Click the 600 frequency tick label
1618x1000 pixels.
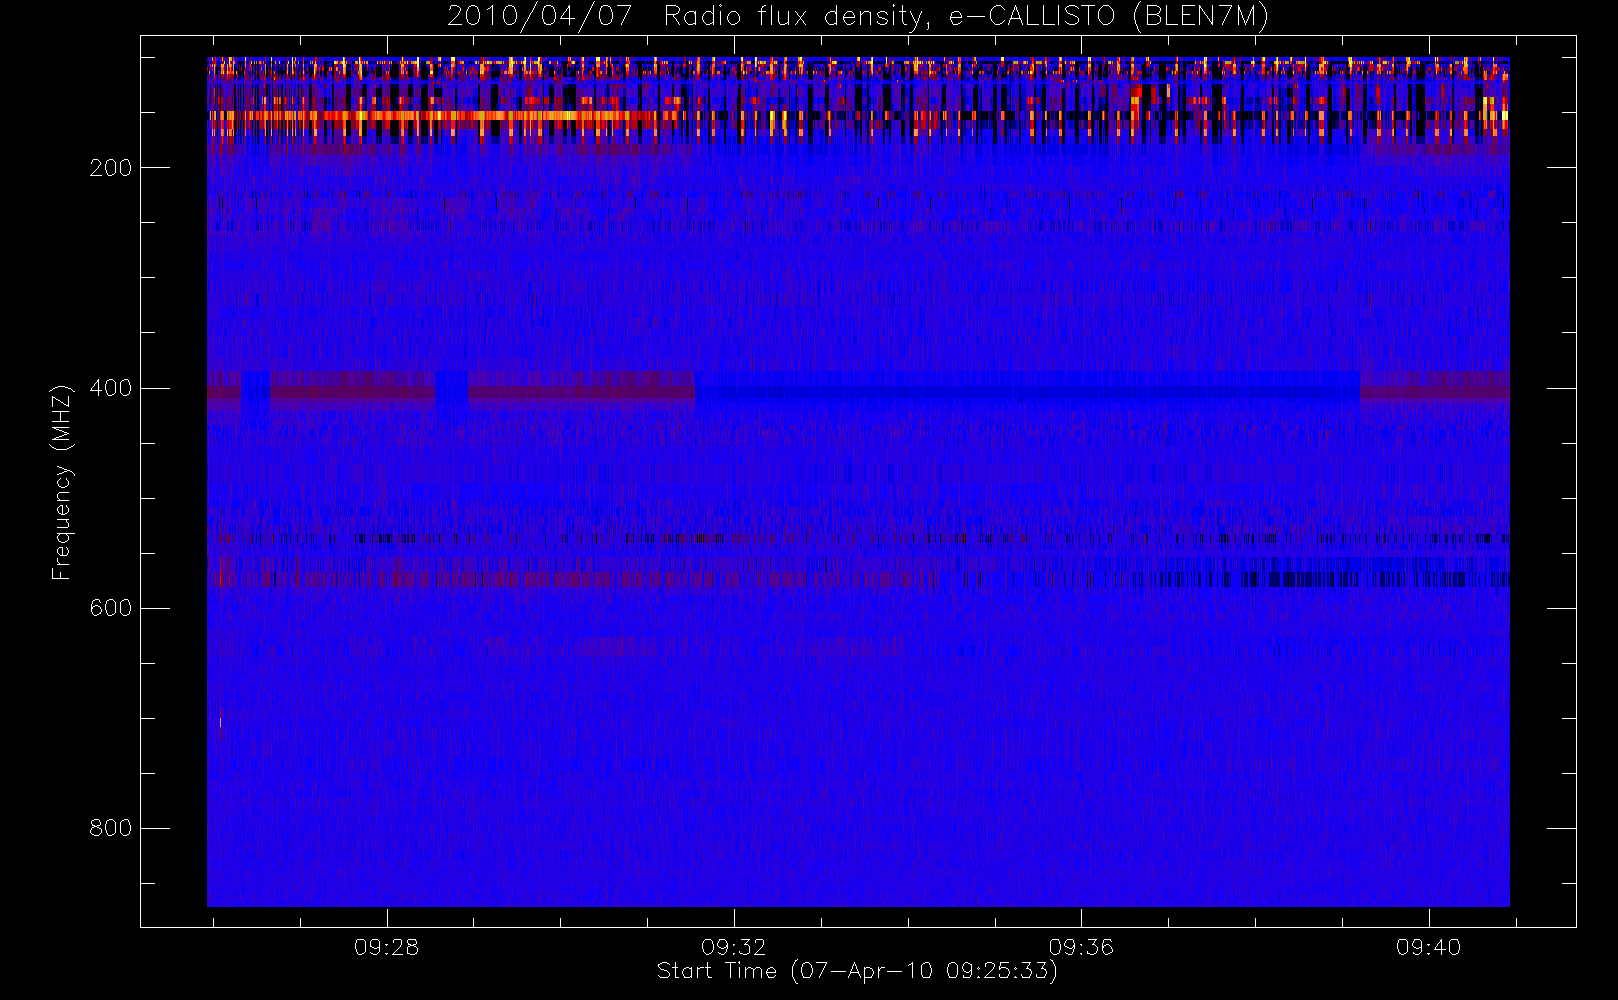point(110,608)
